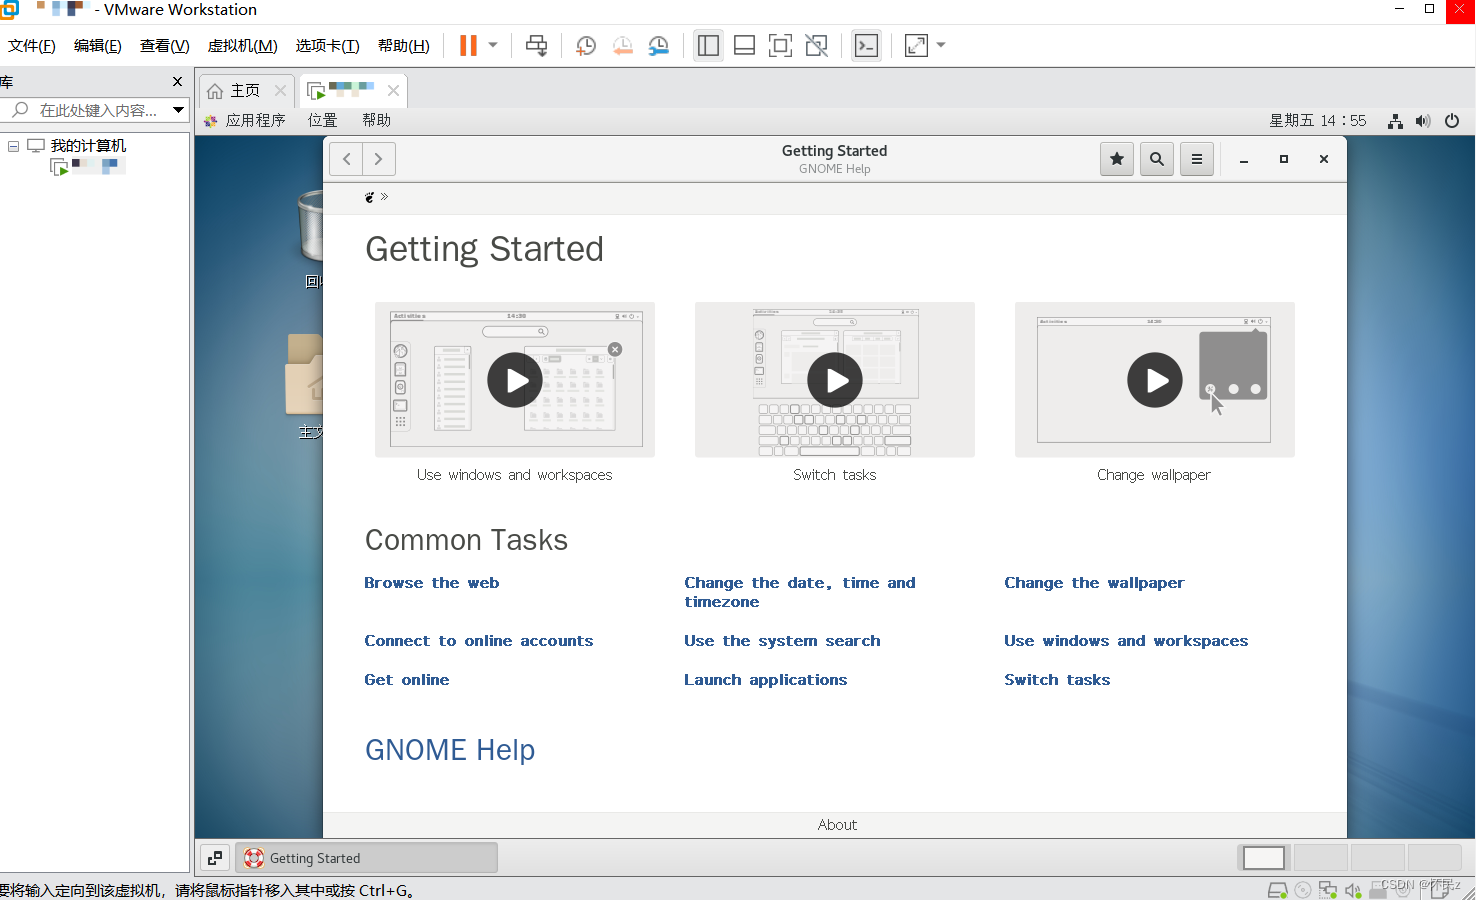Viewport: 1476px width, 900px height.
Task: Click the stretch guest display icon
Action: (x=916, y=45)
